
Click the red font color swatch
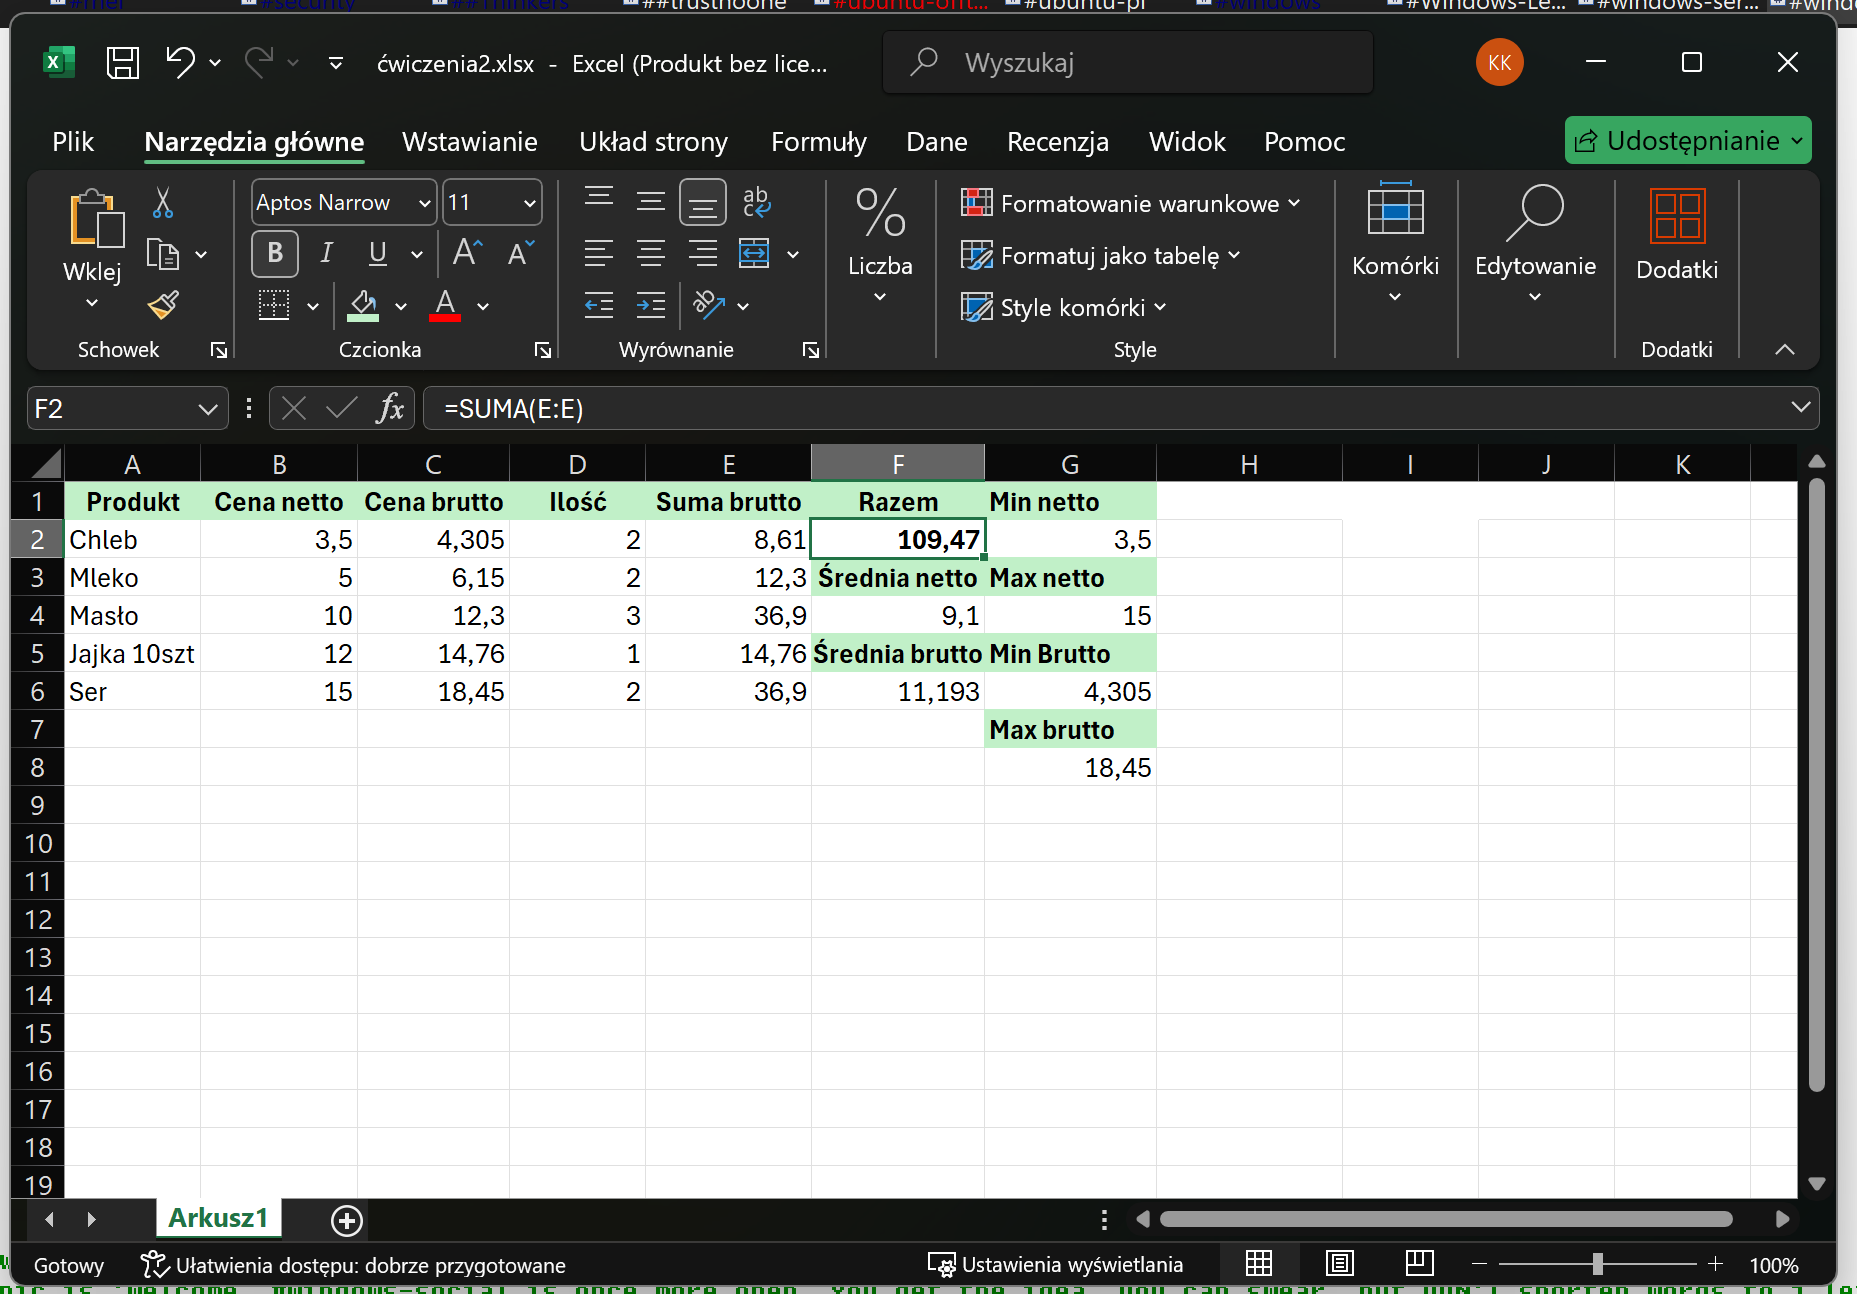(445, 305)
